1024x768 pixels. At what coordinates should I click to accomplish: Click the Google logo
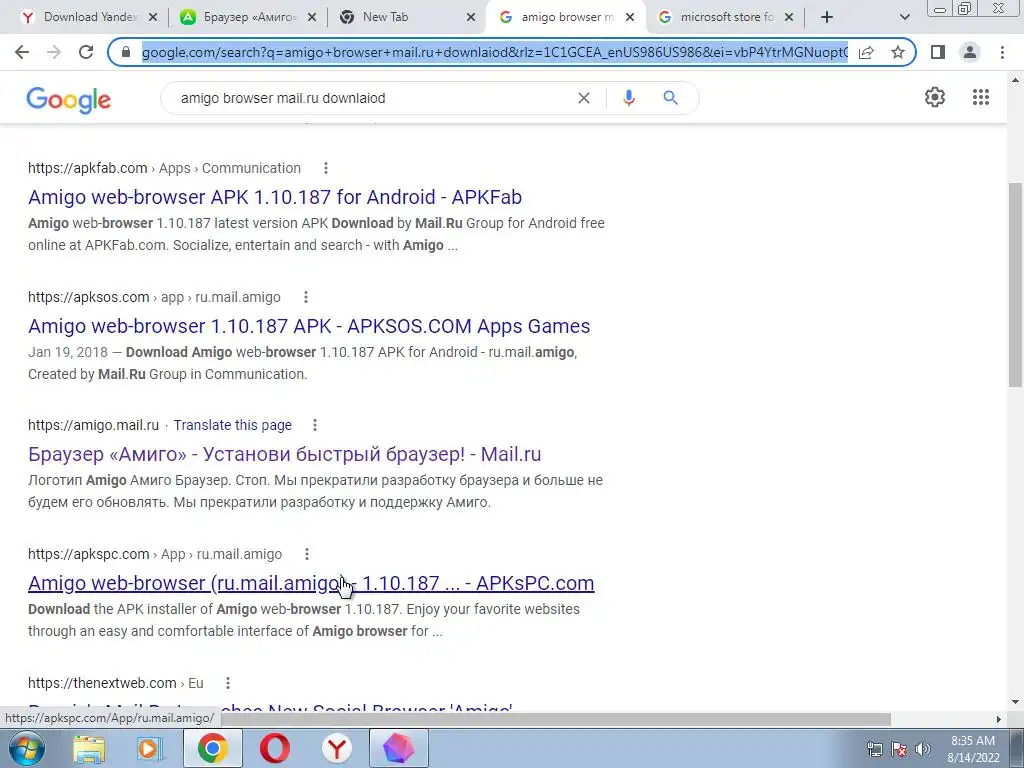[x=69, y=99]
